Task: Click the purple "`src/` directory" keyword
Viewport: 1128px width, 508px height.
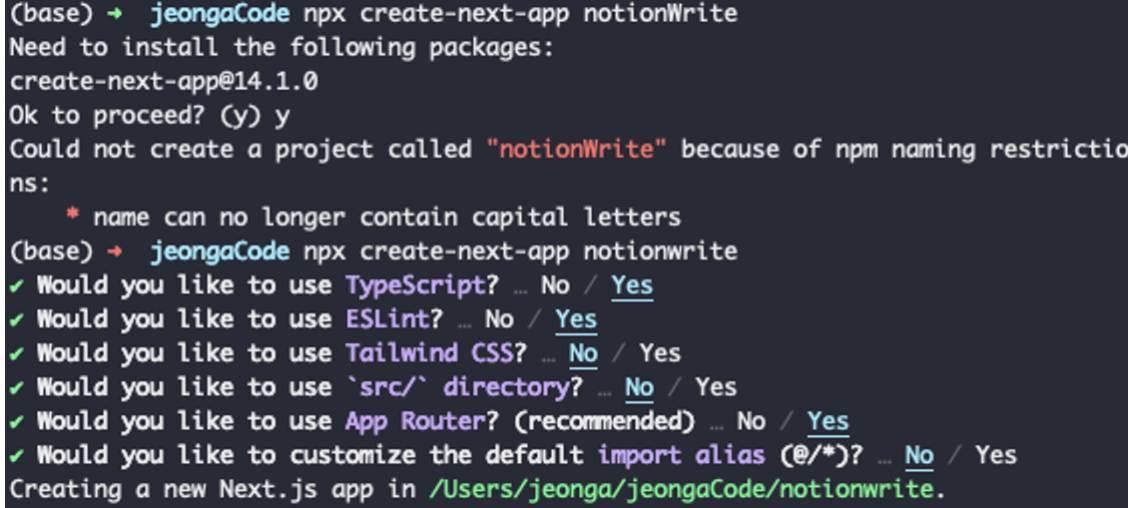Action: click(458, 387)
